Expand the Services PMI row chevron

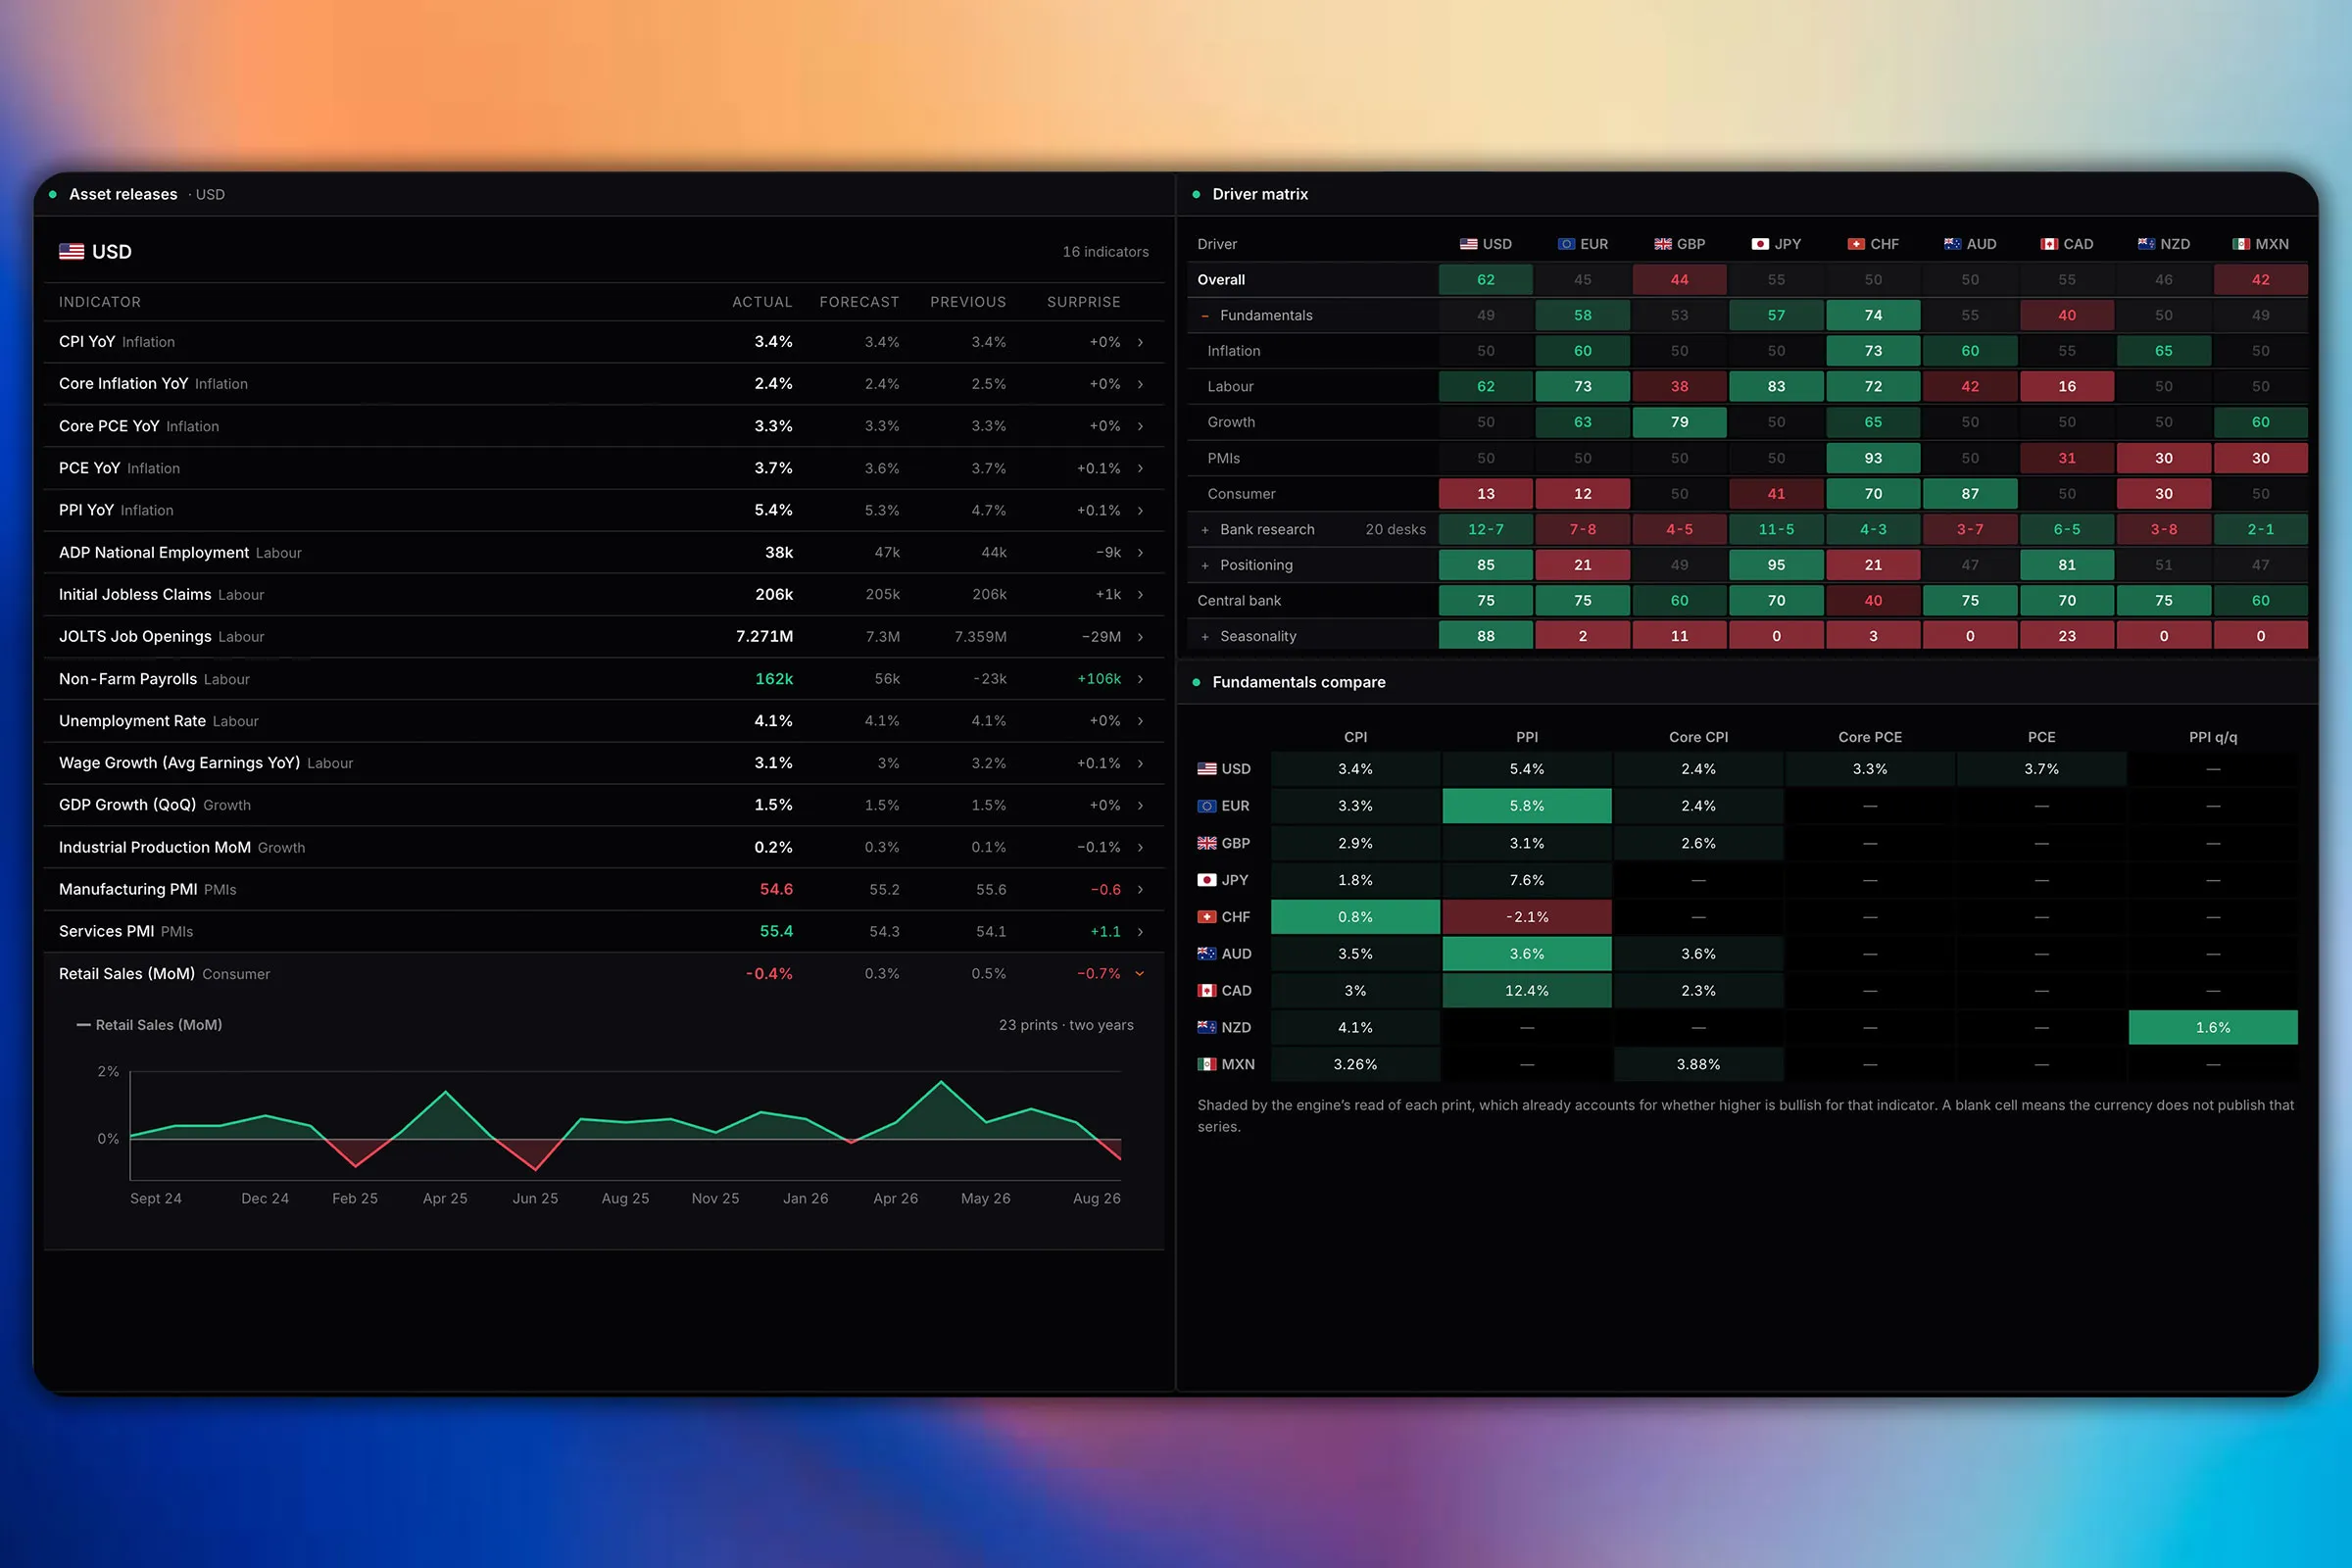tap(1140, 932)
